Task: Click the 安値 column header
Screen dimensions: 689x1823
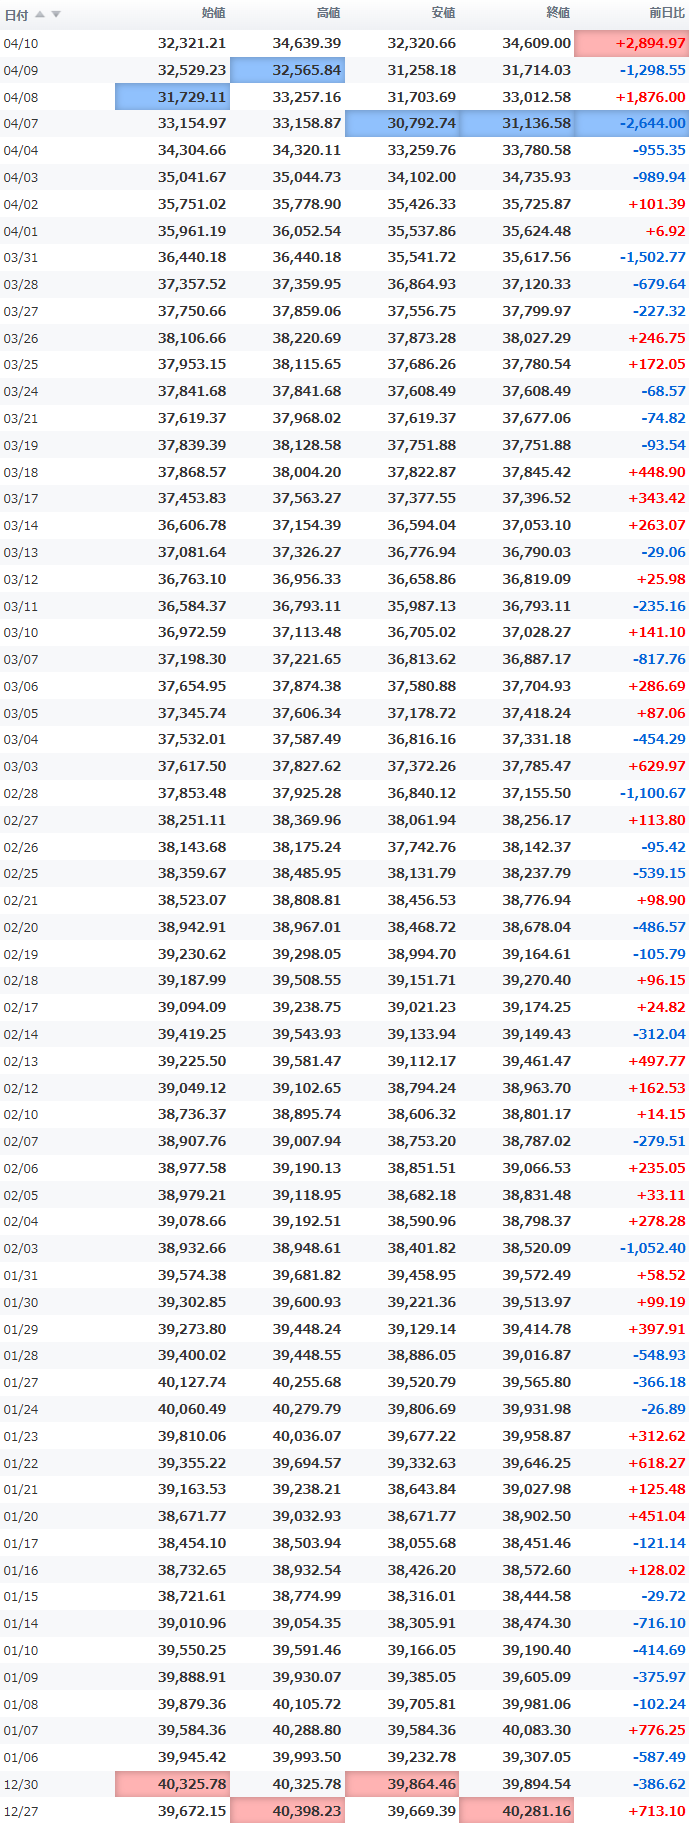Action: 443,13
